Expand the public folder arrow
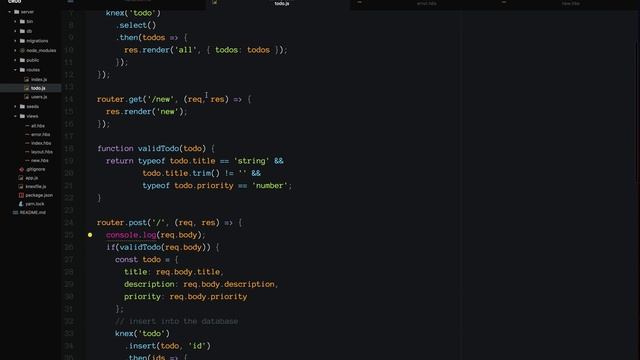Viewport: 640px width, 360px height. point(16,60)
